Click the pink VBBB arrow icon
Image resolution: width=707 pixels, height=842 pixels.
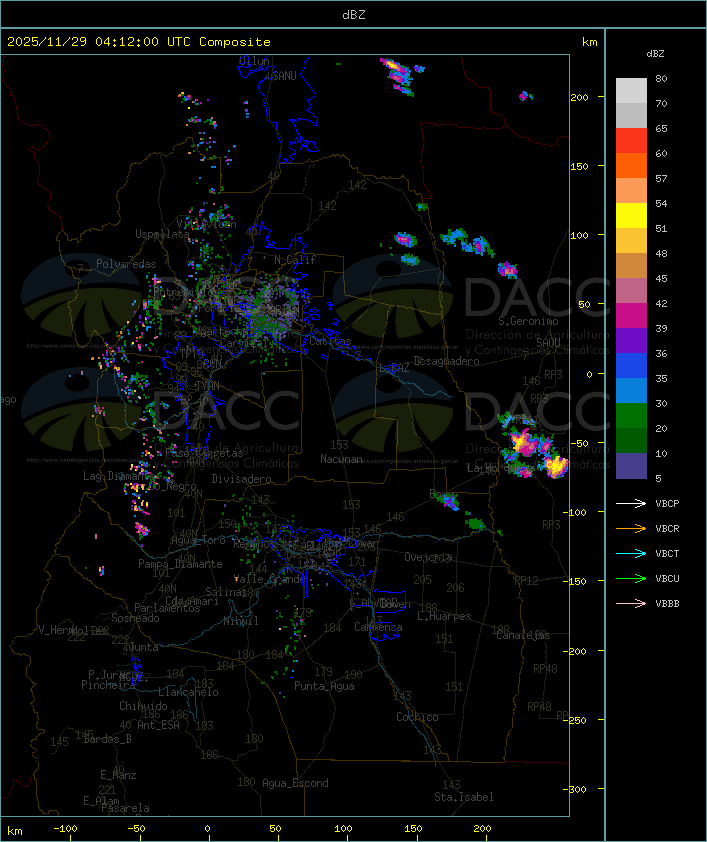click(x=631, y=604)
